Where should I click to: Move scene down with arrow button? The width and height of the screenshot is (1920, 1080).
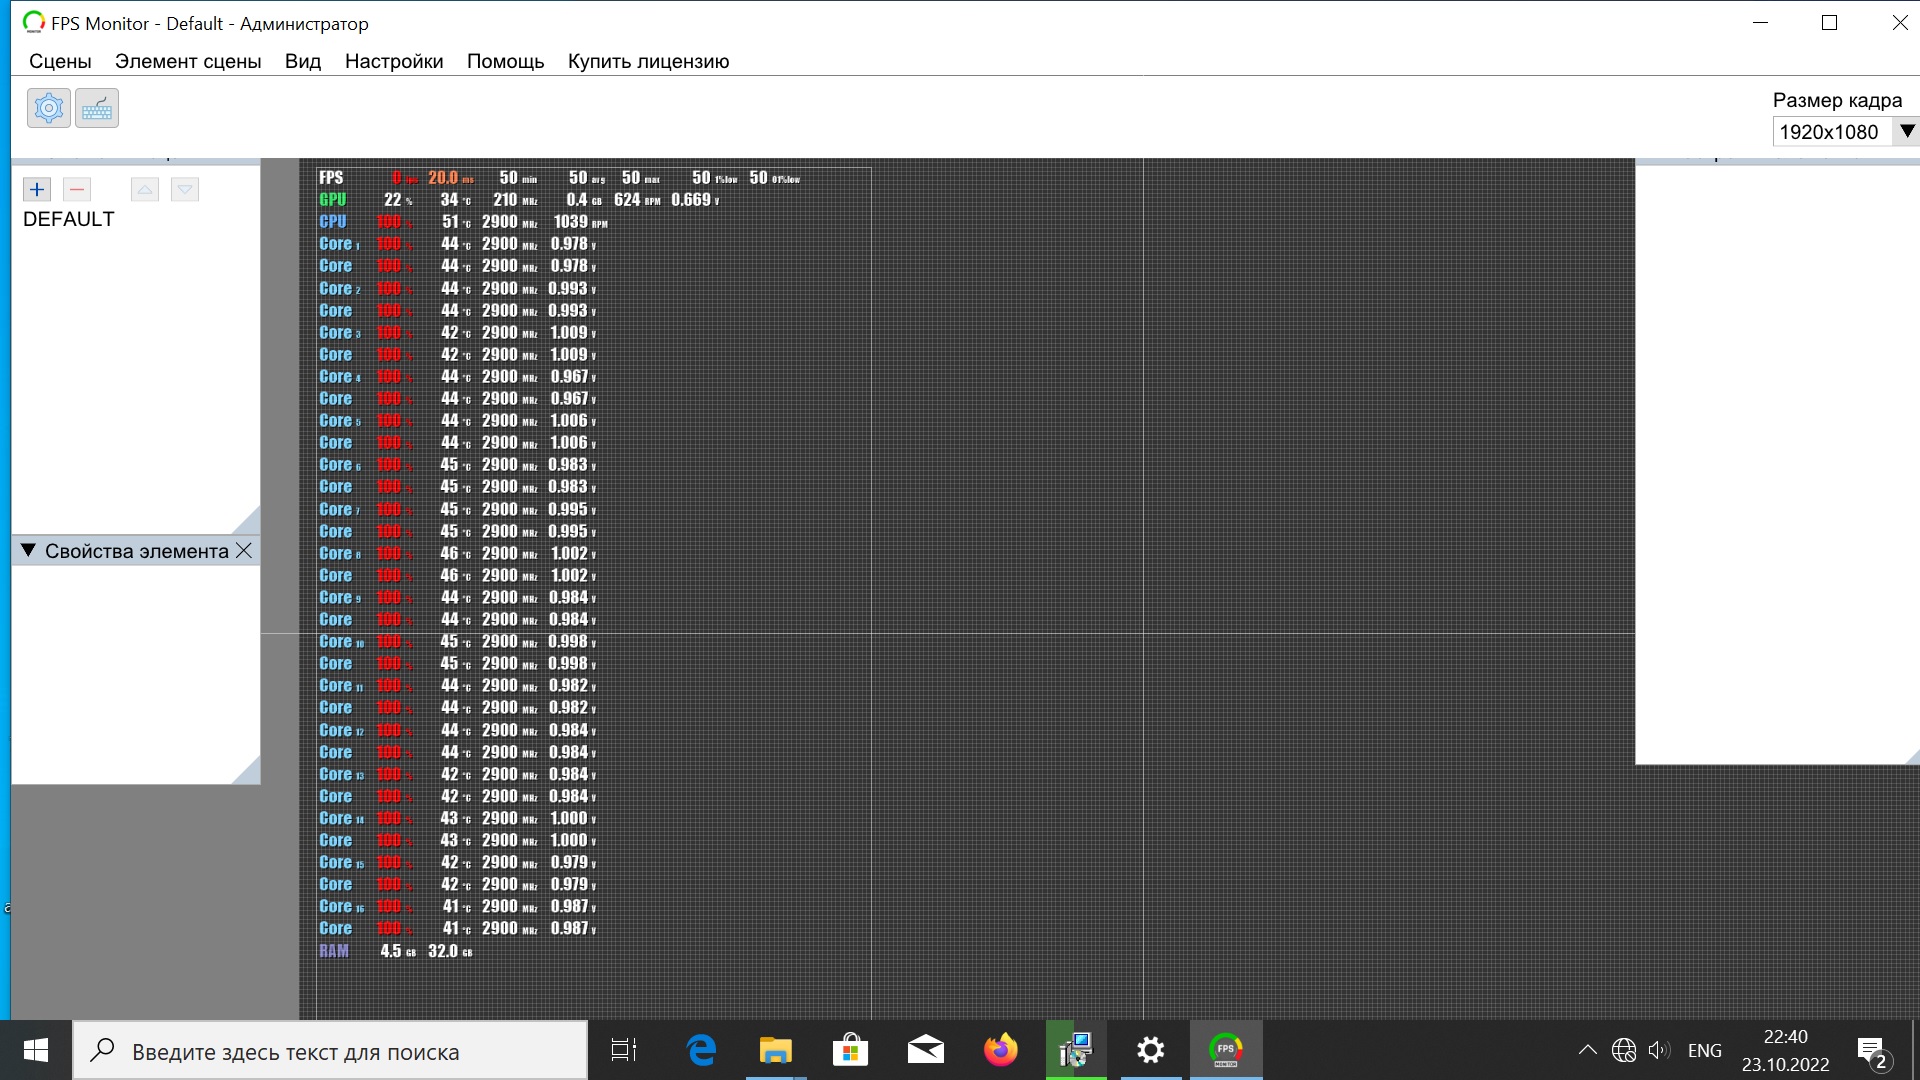(x=185, y=189)
